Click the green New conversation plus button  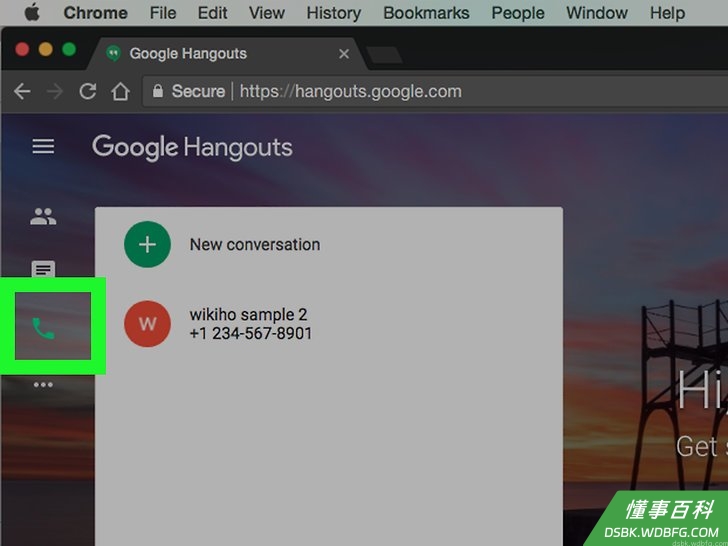147,244
